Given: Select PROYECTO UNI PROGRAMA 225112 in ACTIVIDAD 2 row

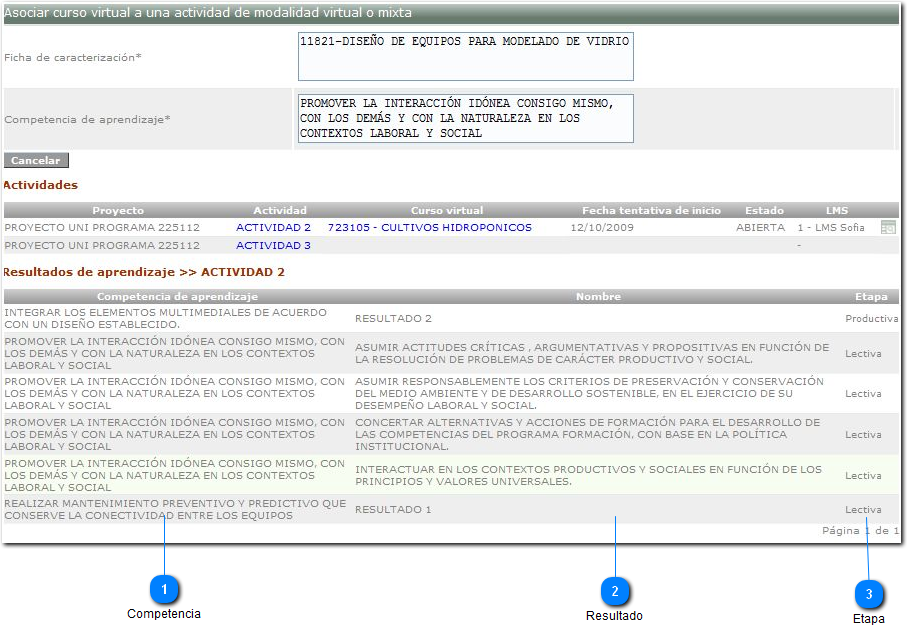Looking at the screenshot, I should coord(102,227).
